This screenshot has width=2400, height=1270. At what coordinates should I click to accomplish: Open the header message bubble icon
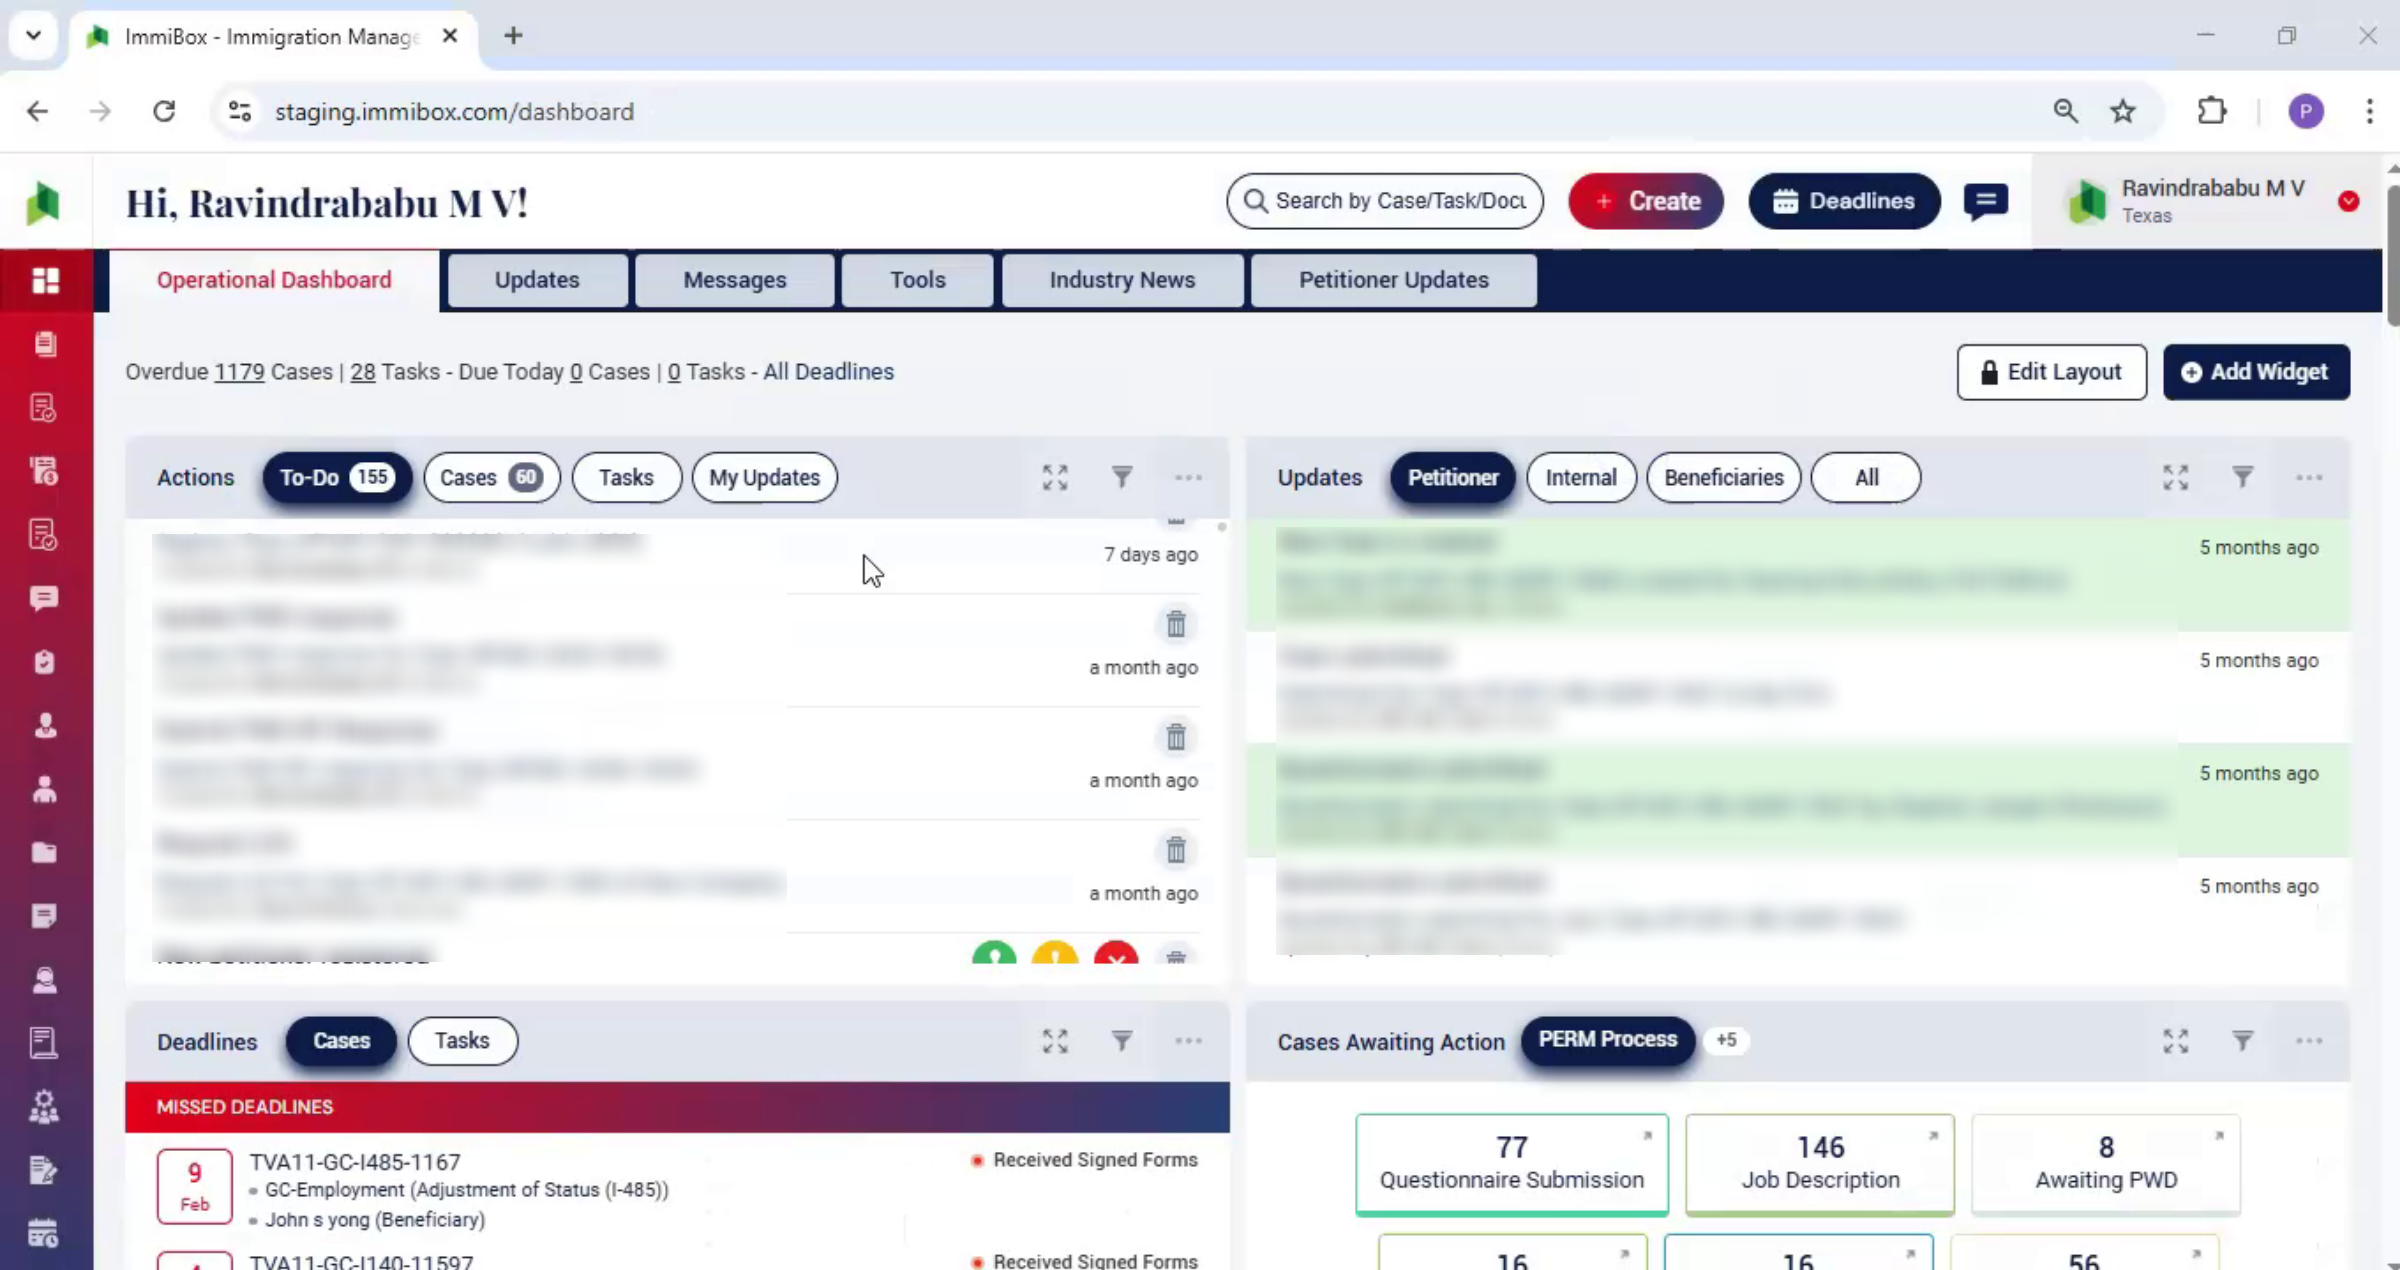point(1986,201)
